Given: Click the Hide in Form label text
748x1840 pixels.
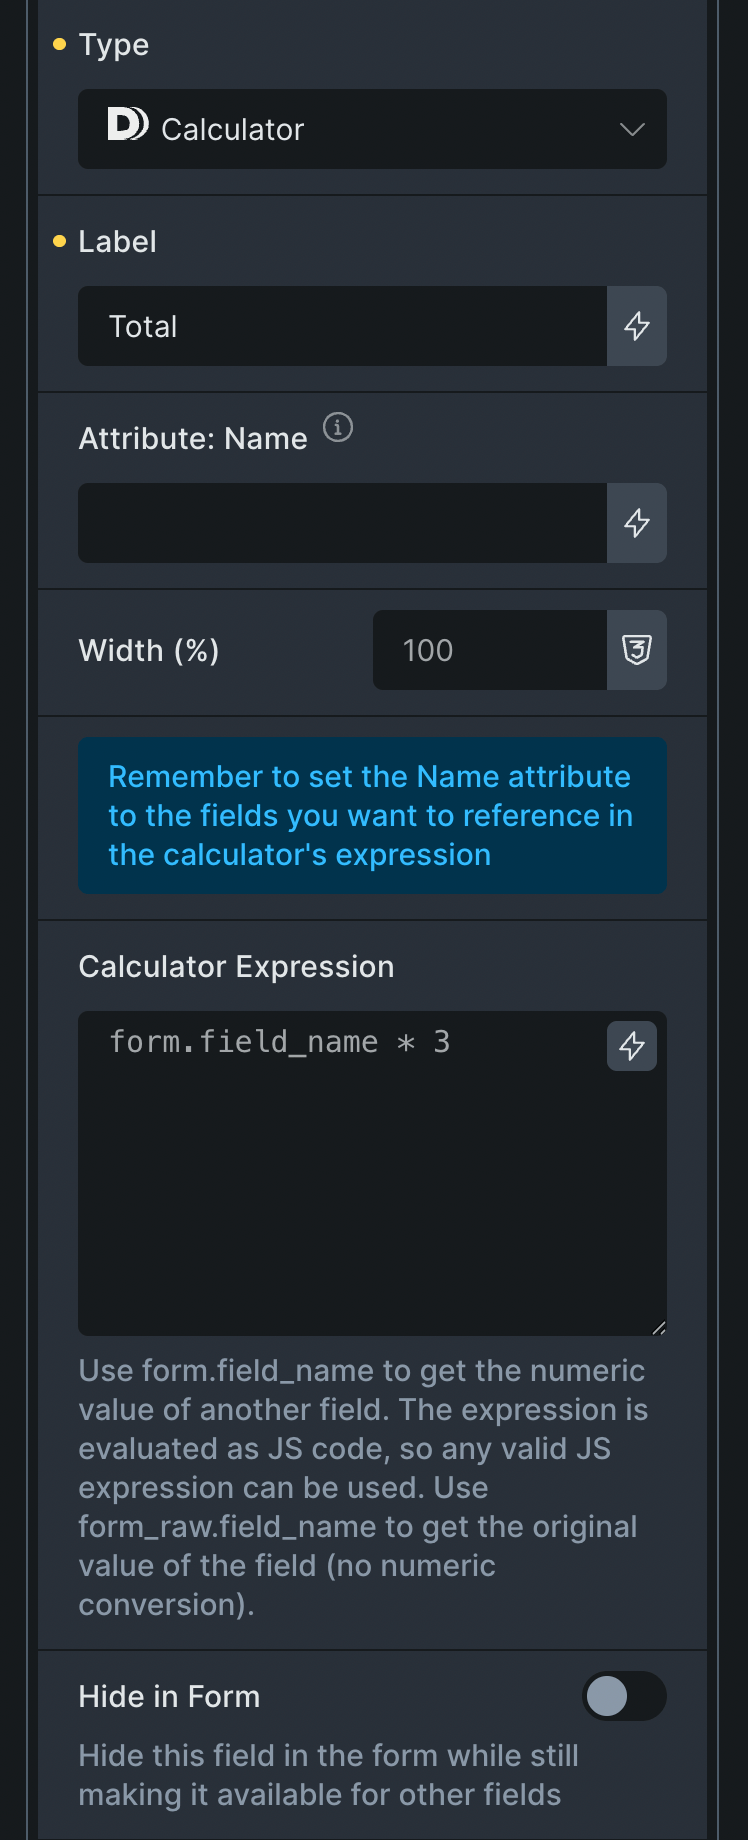Looking at the screenshot, I should [168, 1696].
